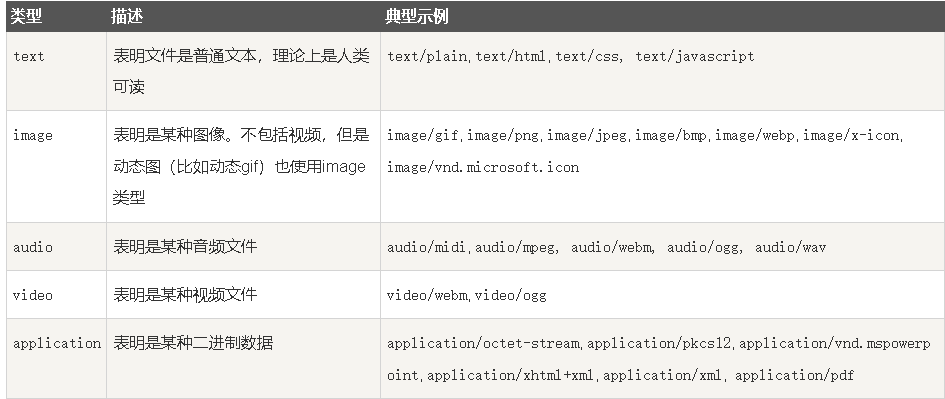Click the image/jpeg example

coord(587,136)
